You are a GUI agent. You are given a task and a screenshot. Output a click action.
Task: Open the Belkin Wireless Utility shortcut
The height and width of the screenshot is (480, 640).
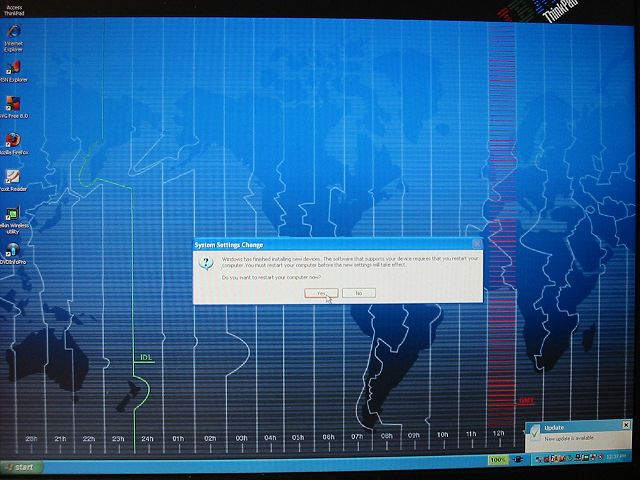pyautogui.click(x=14, y=214)
